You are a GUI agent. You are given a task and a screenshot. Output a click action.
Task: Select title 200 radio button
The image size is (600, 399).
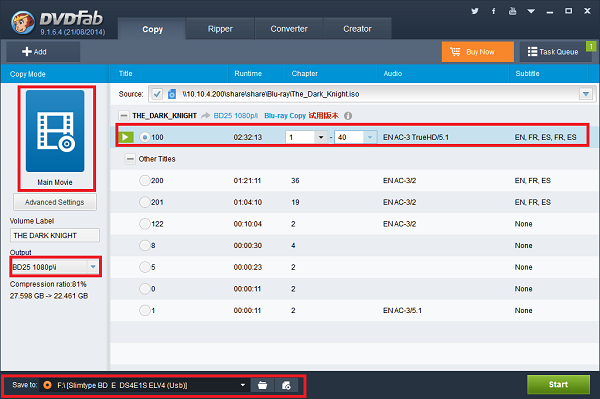coord(145,180)
